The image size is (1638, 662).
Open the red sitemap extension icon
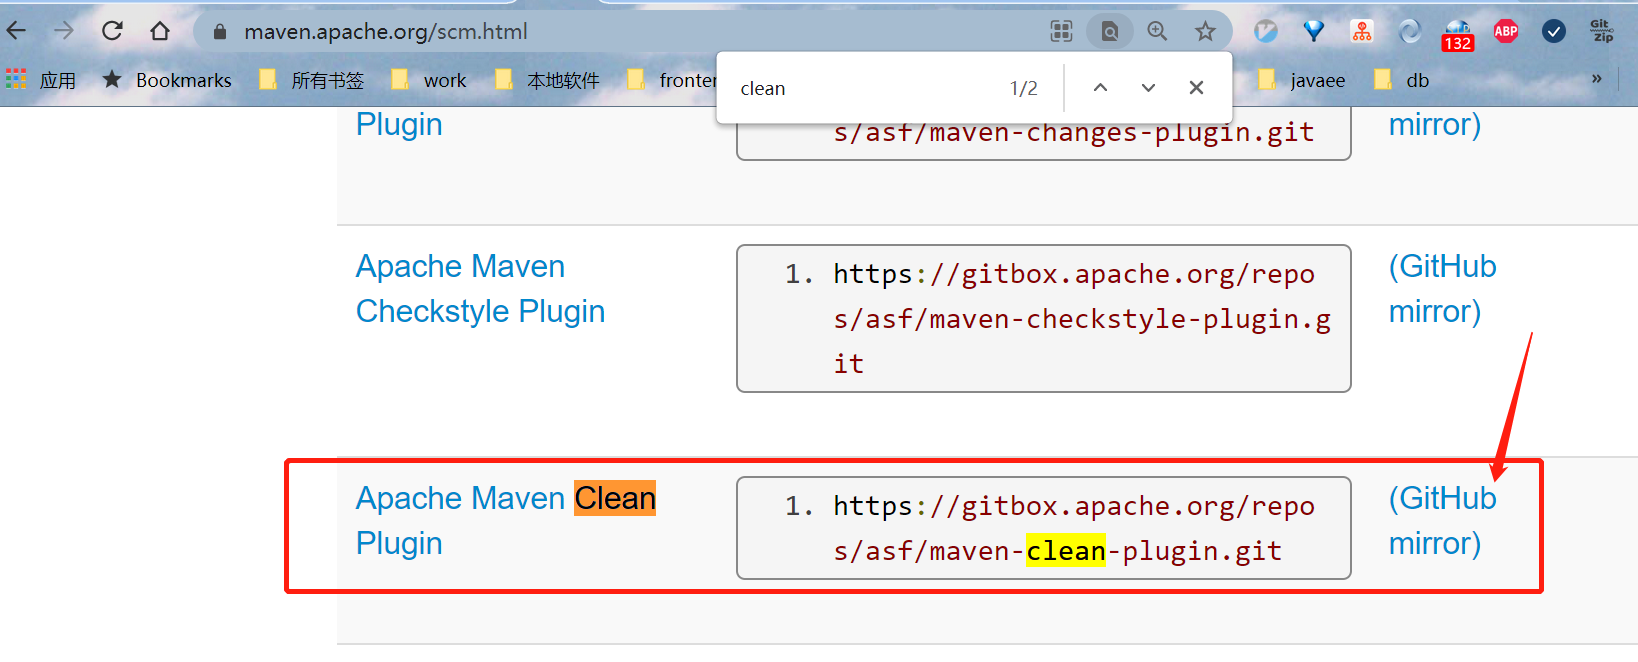[x=1362, y=31]
